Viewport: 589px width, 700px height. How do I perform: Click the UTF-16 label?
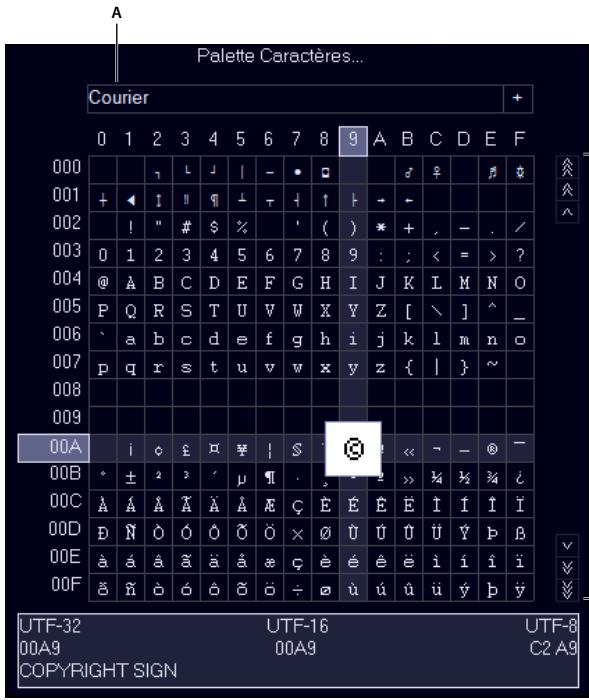[297, 626]
